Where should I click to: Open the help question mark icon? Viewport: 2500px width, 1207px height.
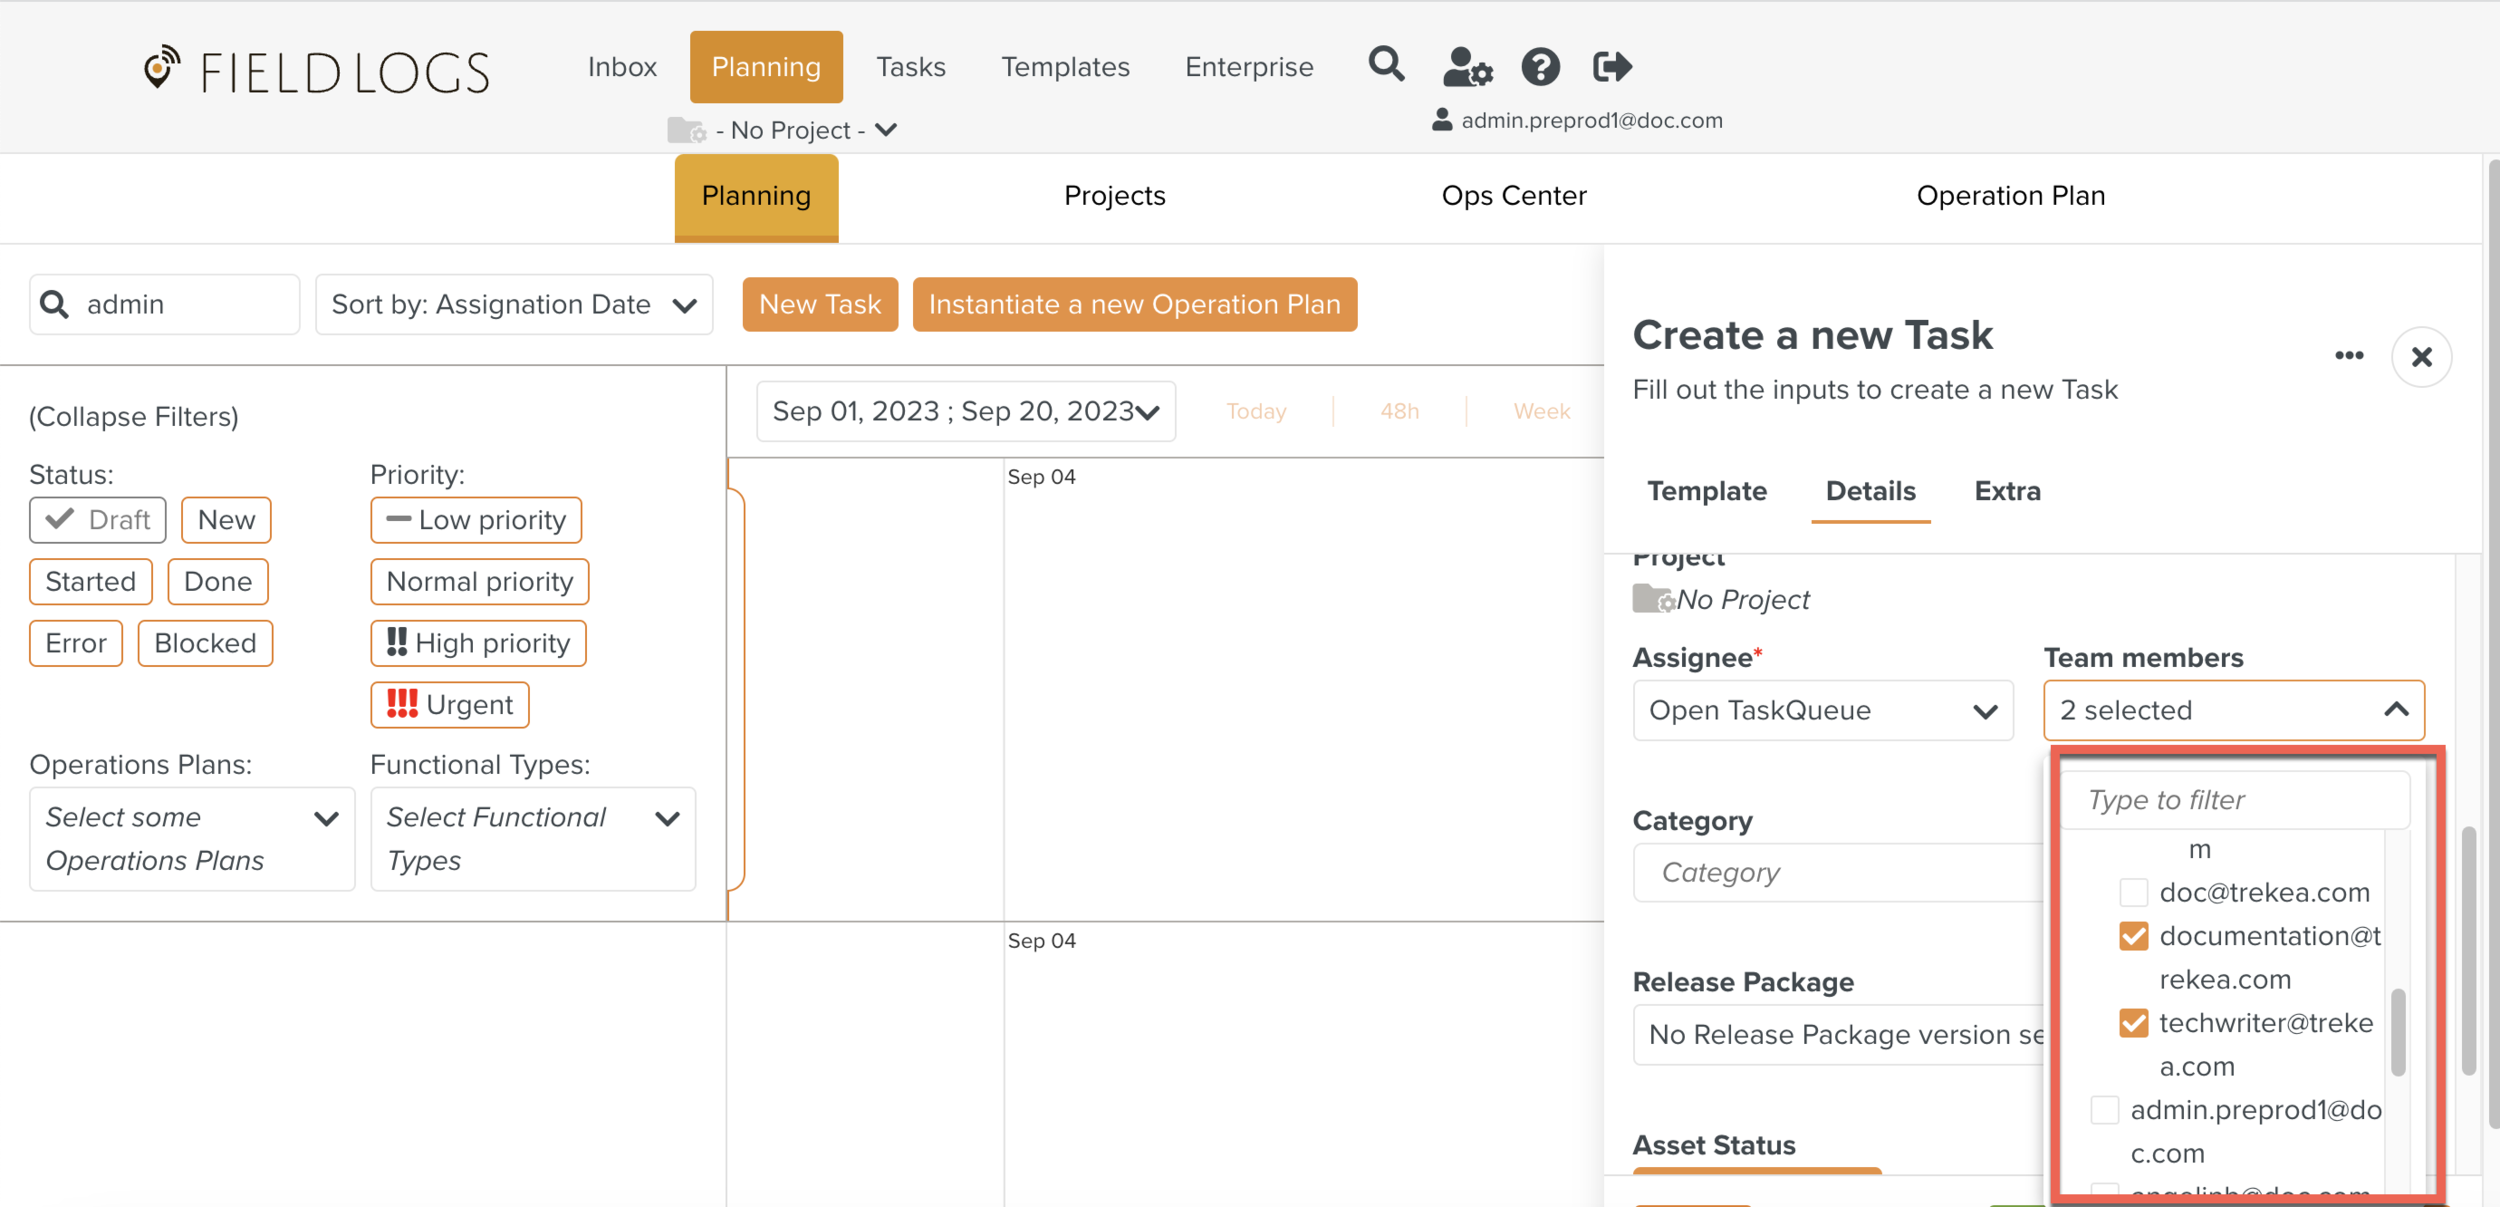1540,67
